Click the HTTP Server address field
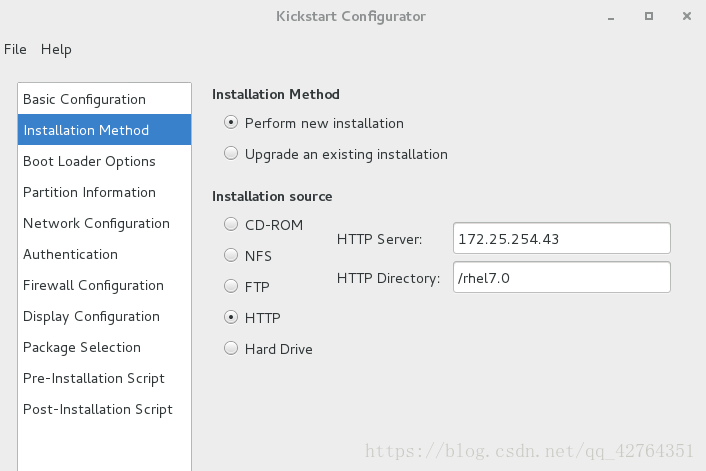The width and height of the screenshot is (706, 471). tap(561, 238)
